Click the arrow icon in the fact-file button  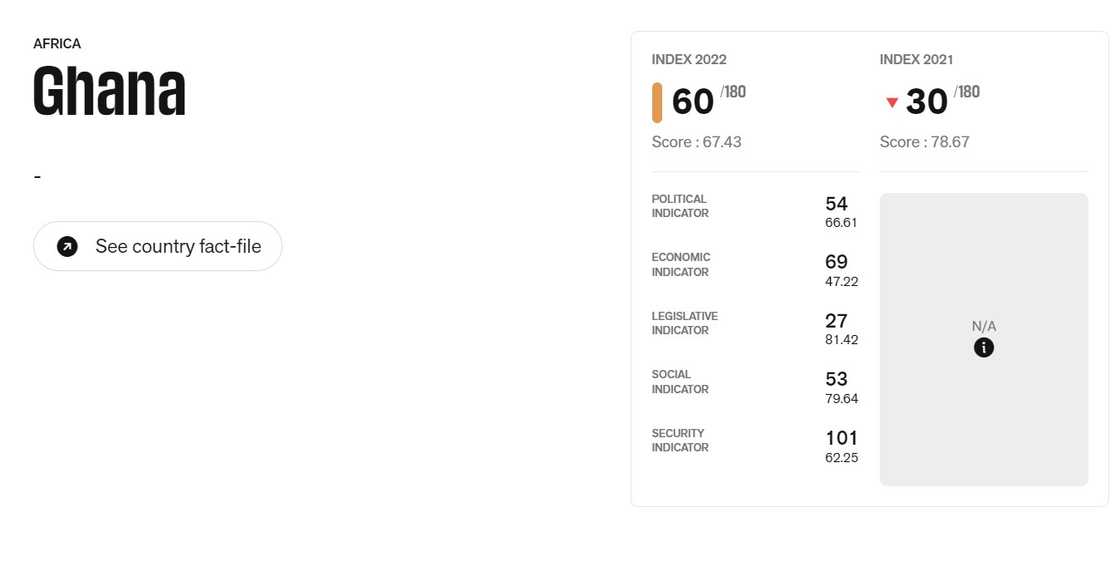point(67,246)
